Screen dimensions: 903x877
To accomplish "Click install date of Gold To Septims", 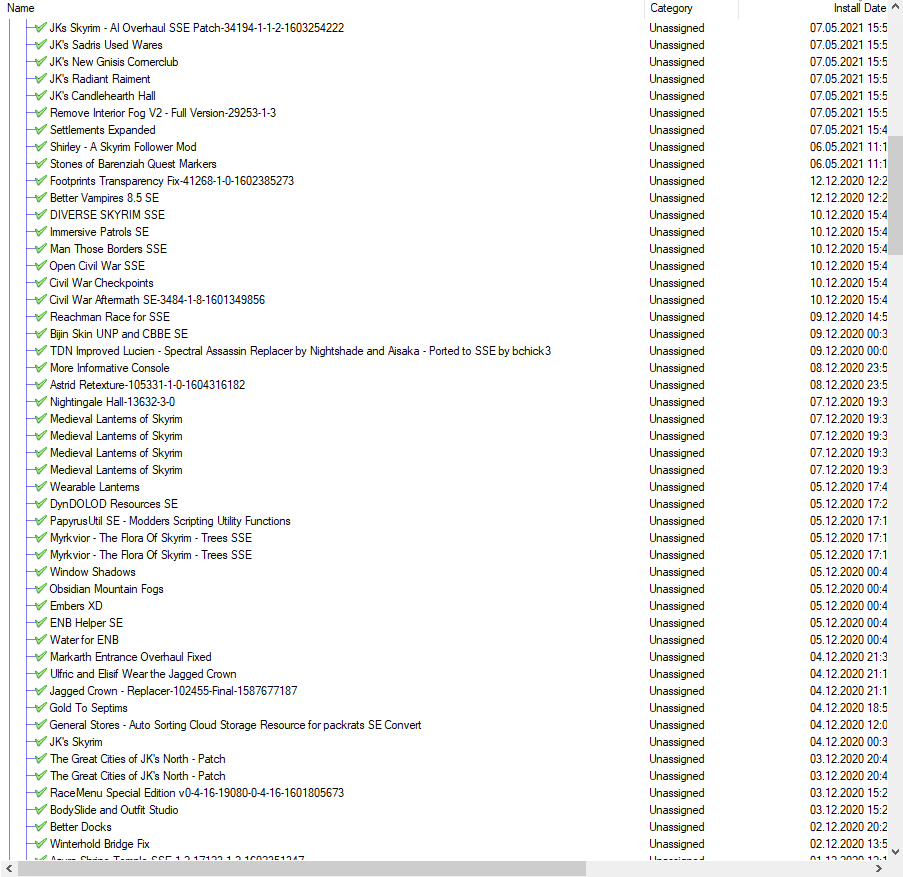I will click(x=848, y=708).
